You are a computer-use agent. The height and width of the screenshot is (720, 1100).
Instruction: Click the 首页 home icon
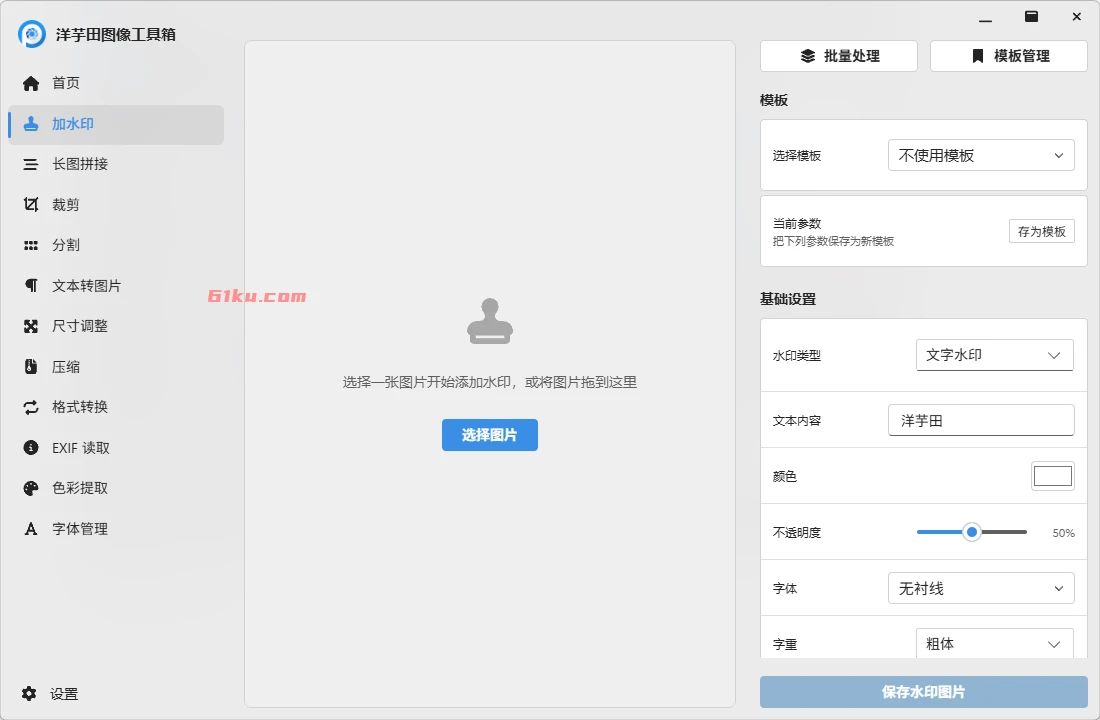pyautogui.click(x=31, y=84)
